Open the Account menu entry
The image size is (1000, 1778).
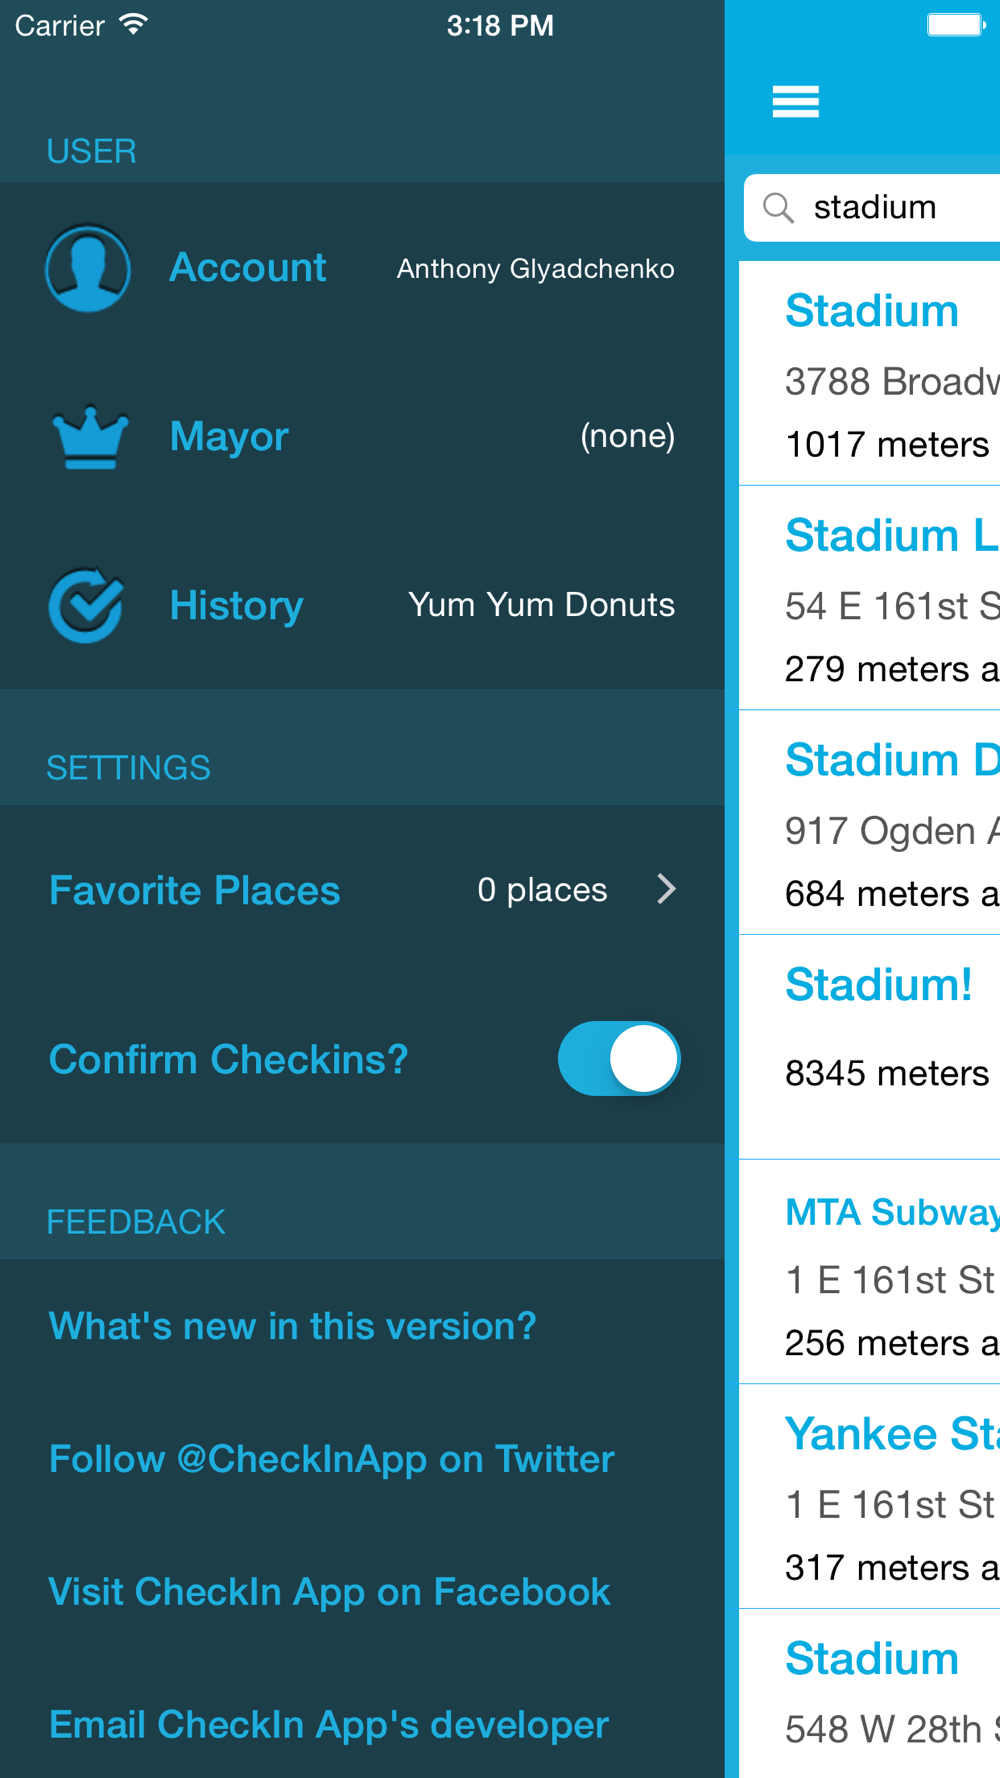(x=248, y=268)
